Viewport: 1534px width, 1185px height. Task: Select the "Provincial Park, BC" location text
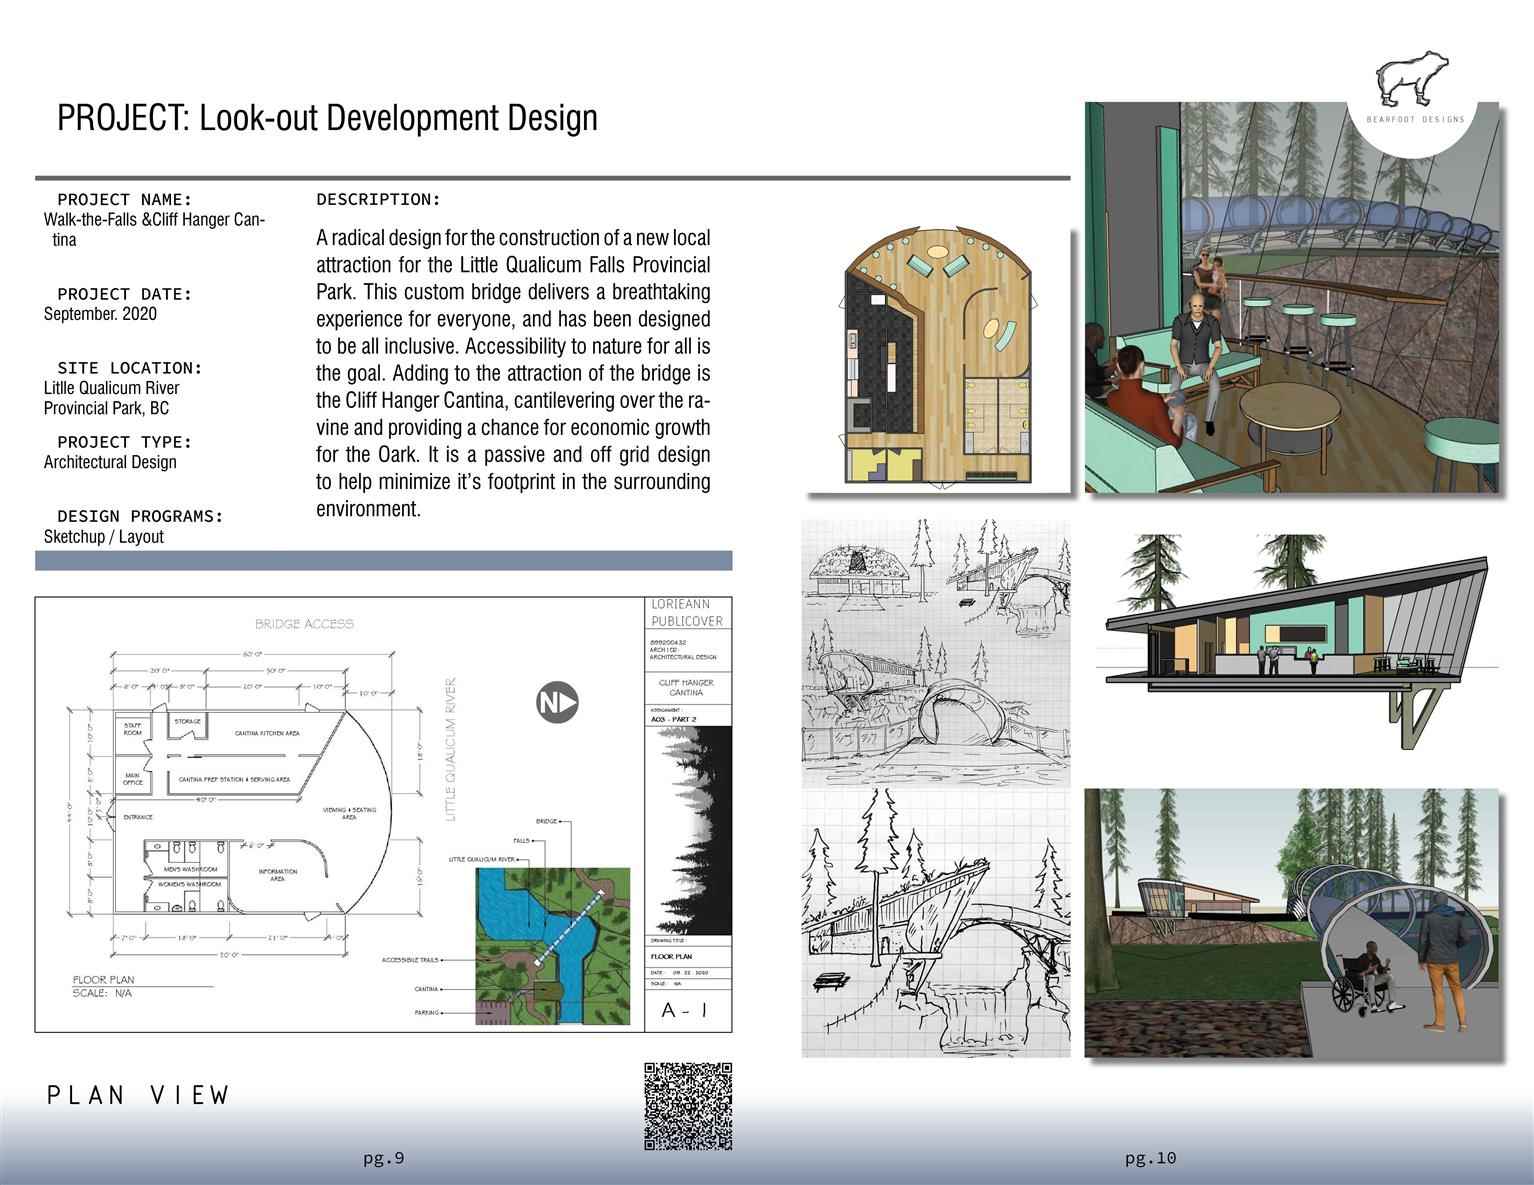106,408
